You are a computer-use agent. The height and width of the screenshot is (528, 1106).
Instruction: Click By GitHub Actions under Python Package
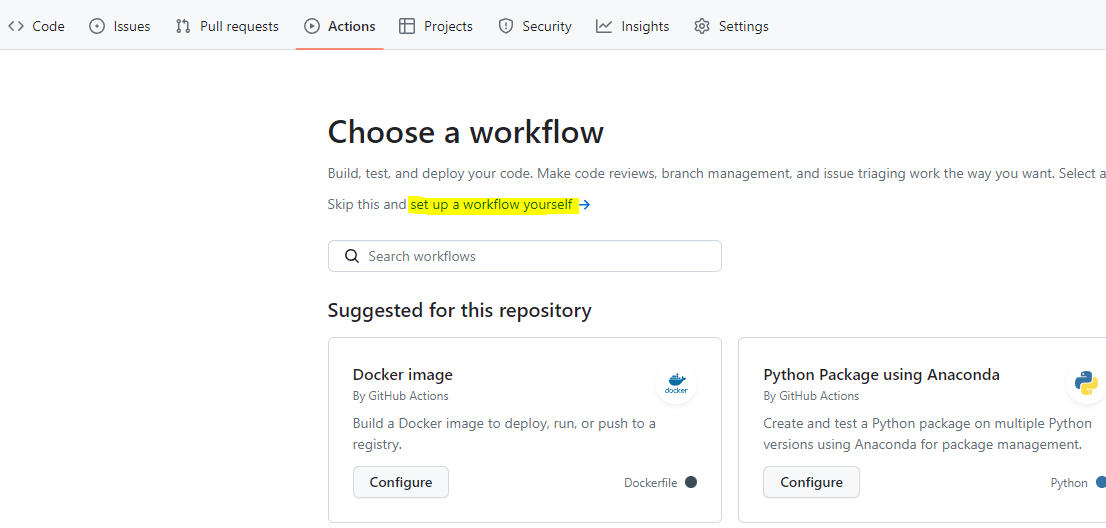coord(811,396)
